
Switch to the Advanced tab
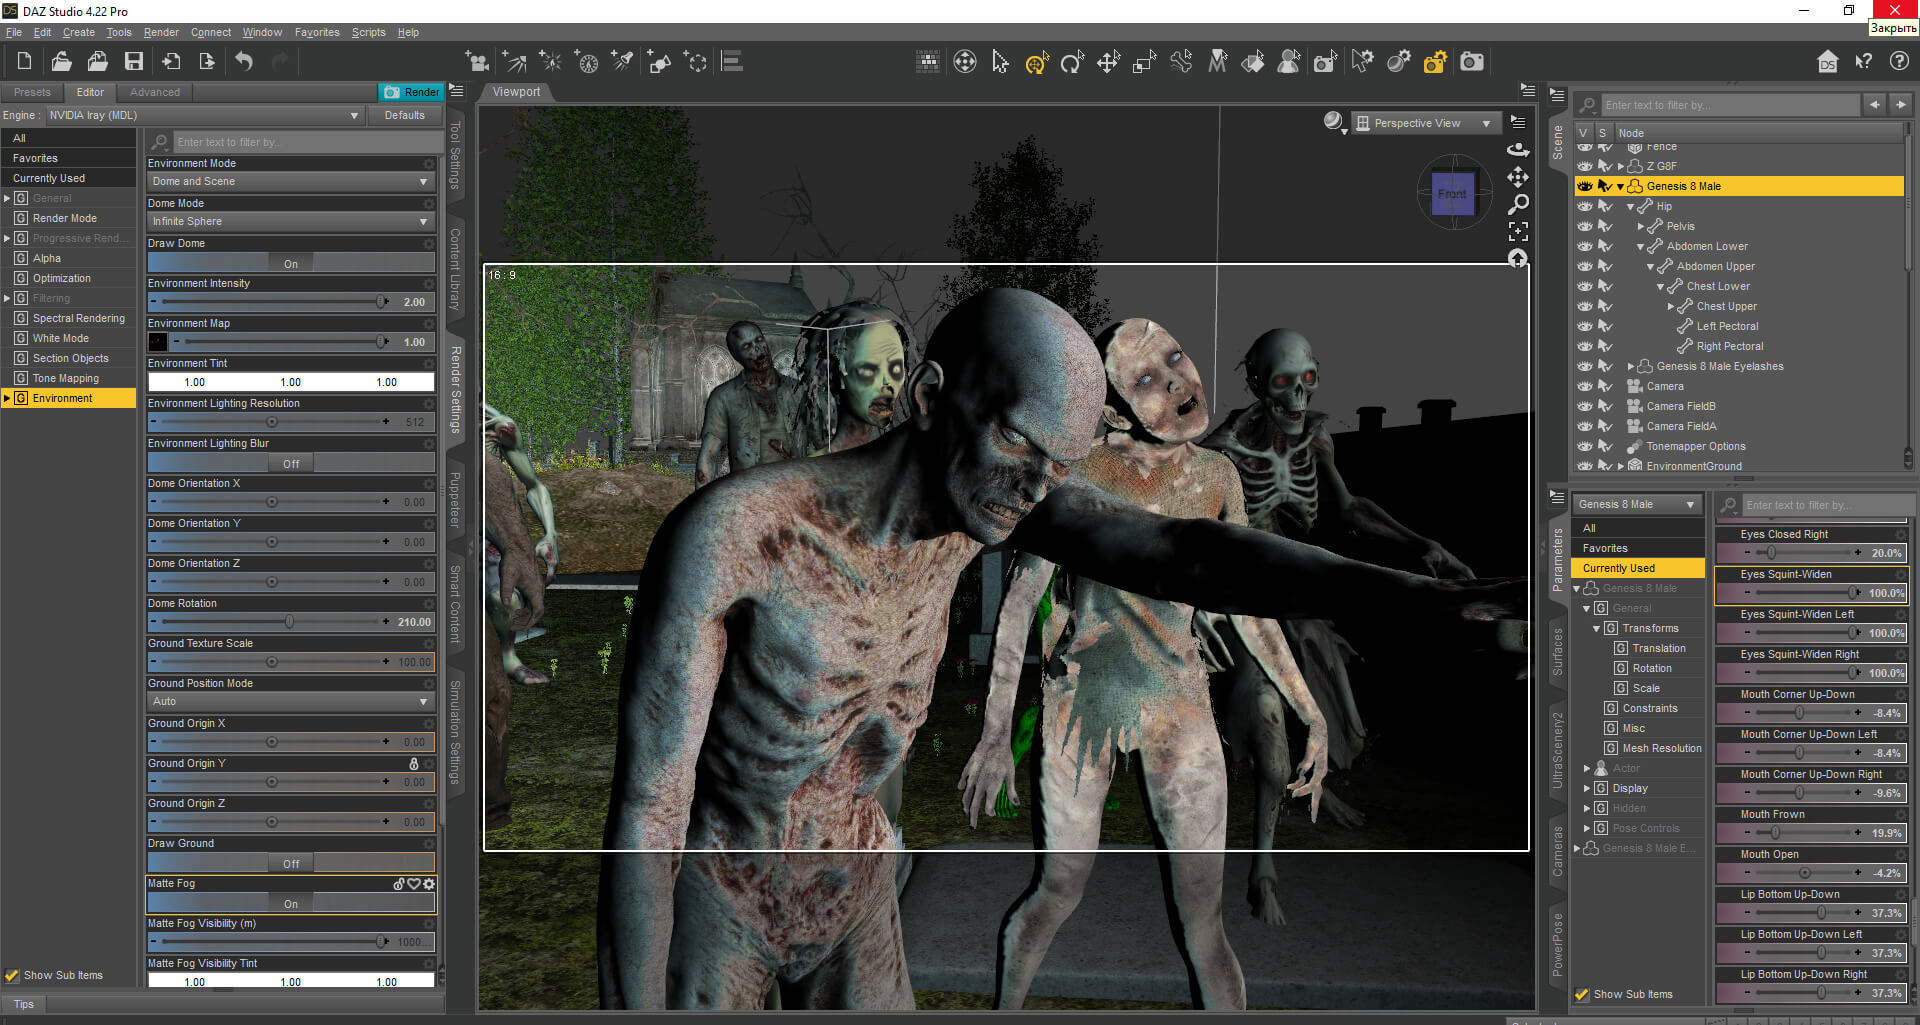[155, 92]
